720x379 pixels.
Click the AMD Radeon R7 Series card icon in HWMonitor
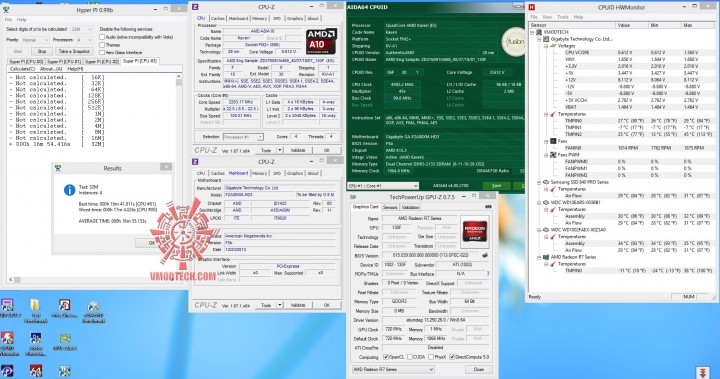546,257
